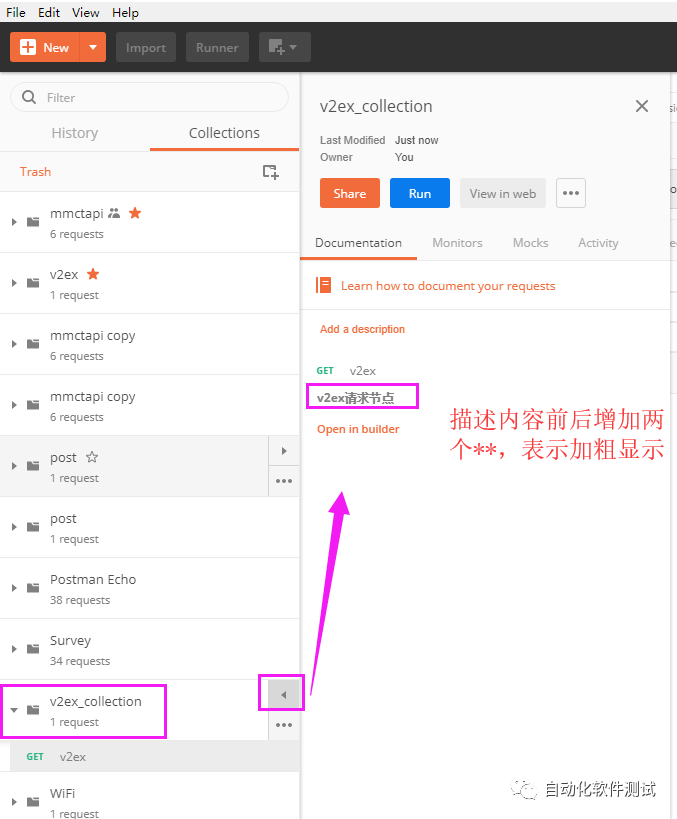Click Open in builder link
This screenshot has height=819, width=677.
(358, 429)
